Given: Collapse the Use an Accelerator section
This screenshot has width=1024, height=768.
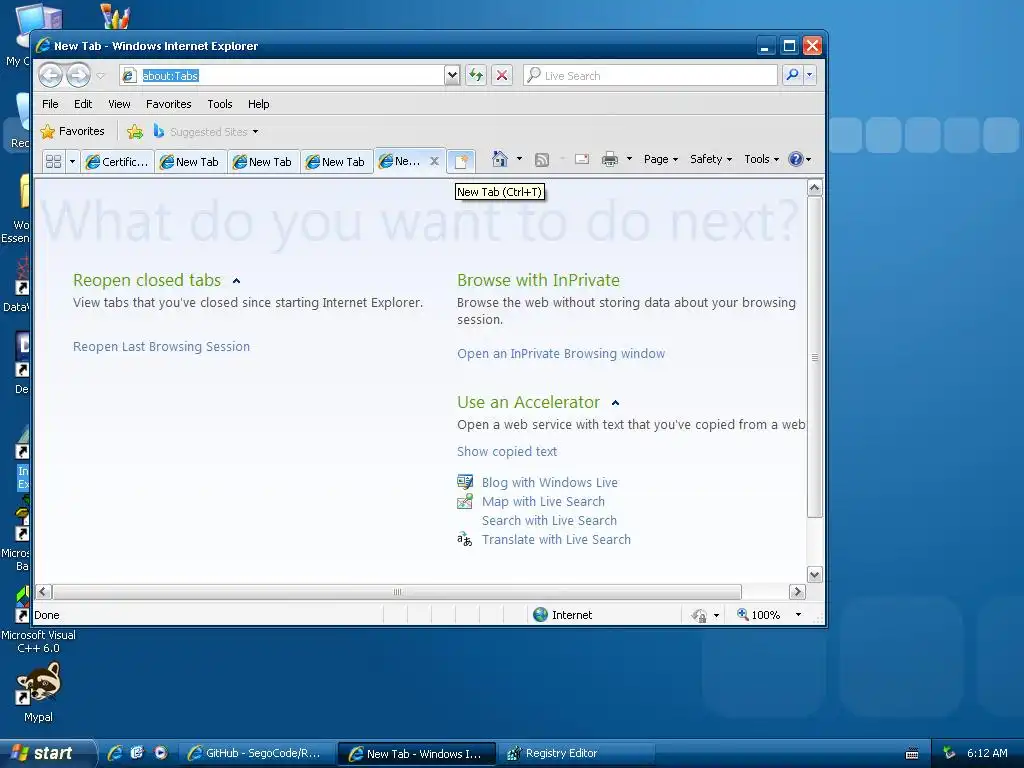Looking at the screenshot, I should click(615, 403).
